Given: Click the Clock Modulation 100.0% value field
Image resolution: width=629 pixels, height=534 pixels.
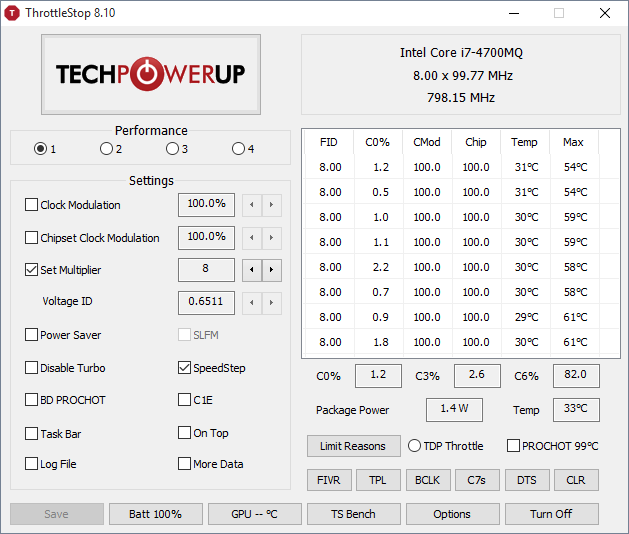Looking at the screenshot, I should [x=206, y=205].
